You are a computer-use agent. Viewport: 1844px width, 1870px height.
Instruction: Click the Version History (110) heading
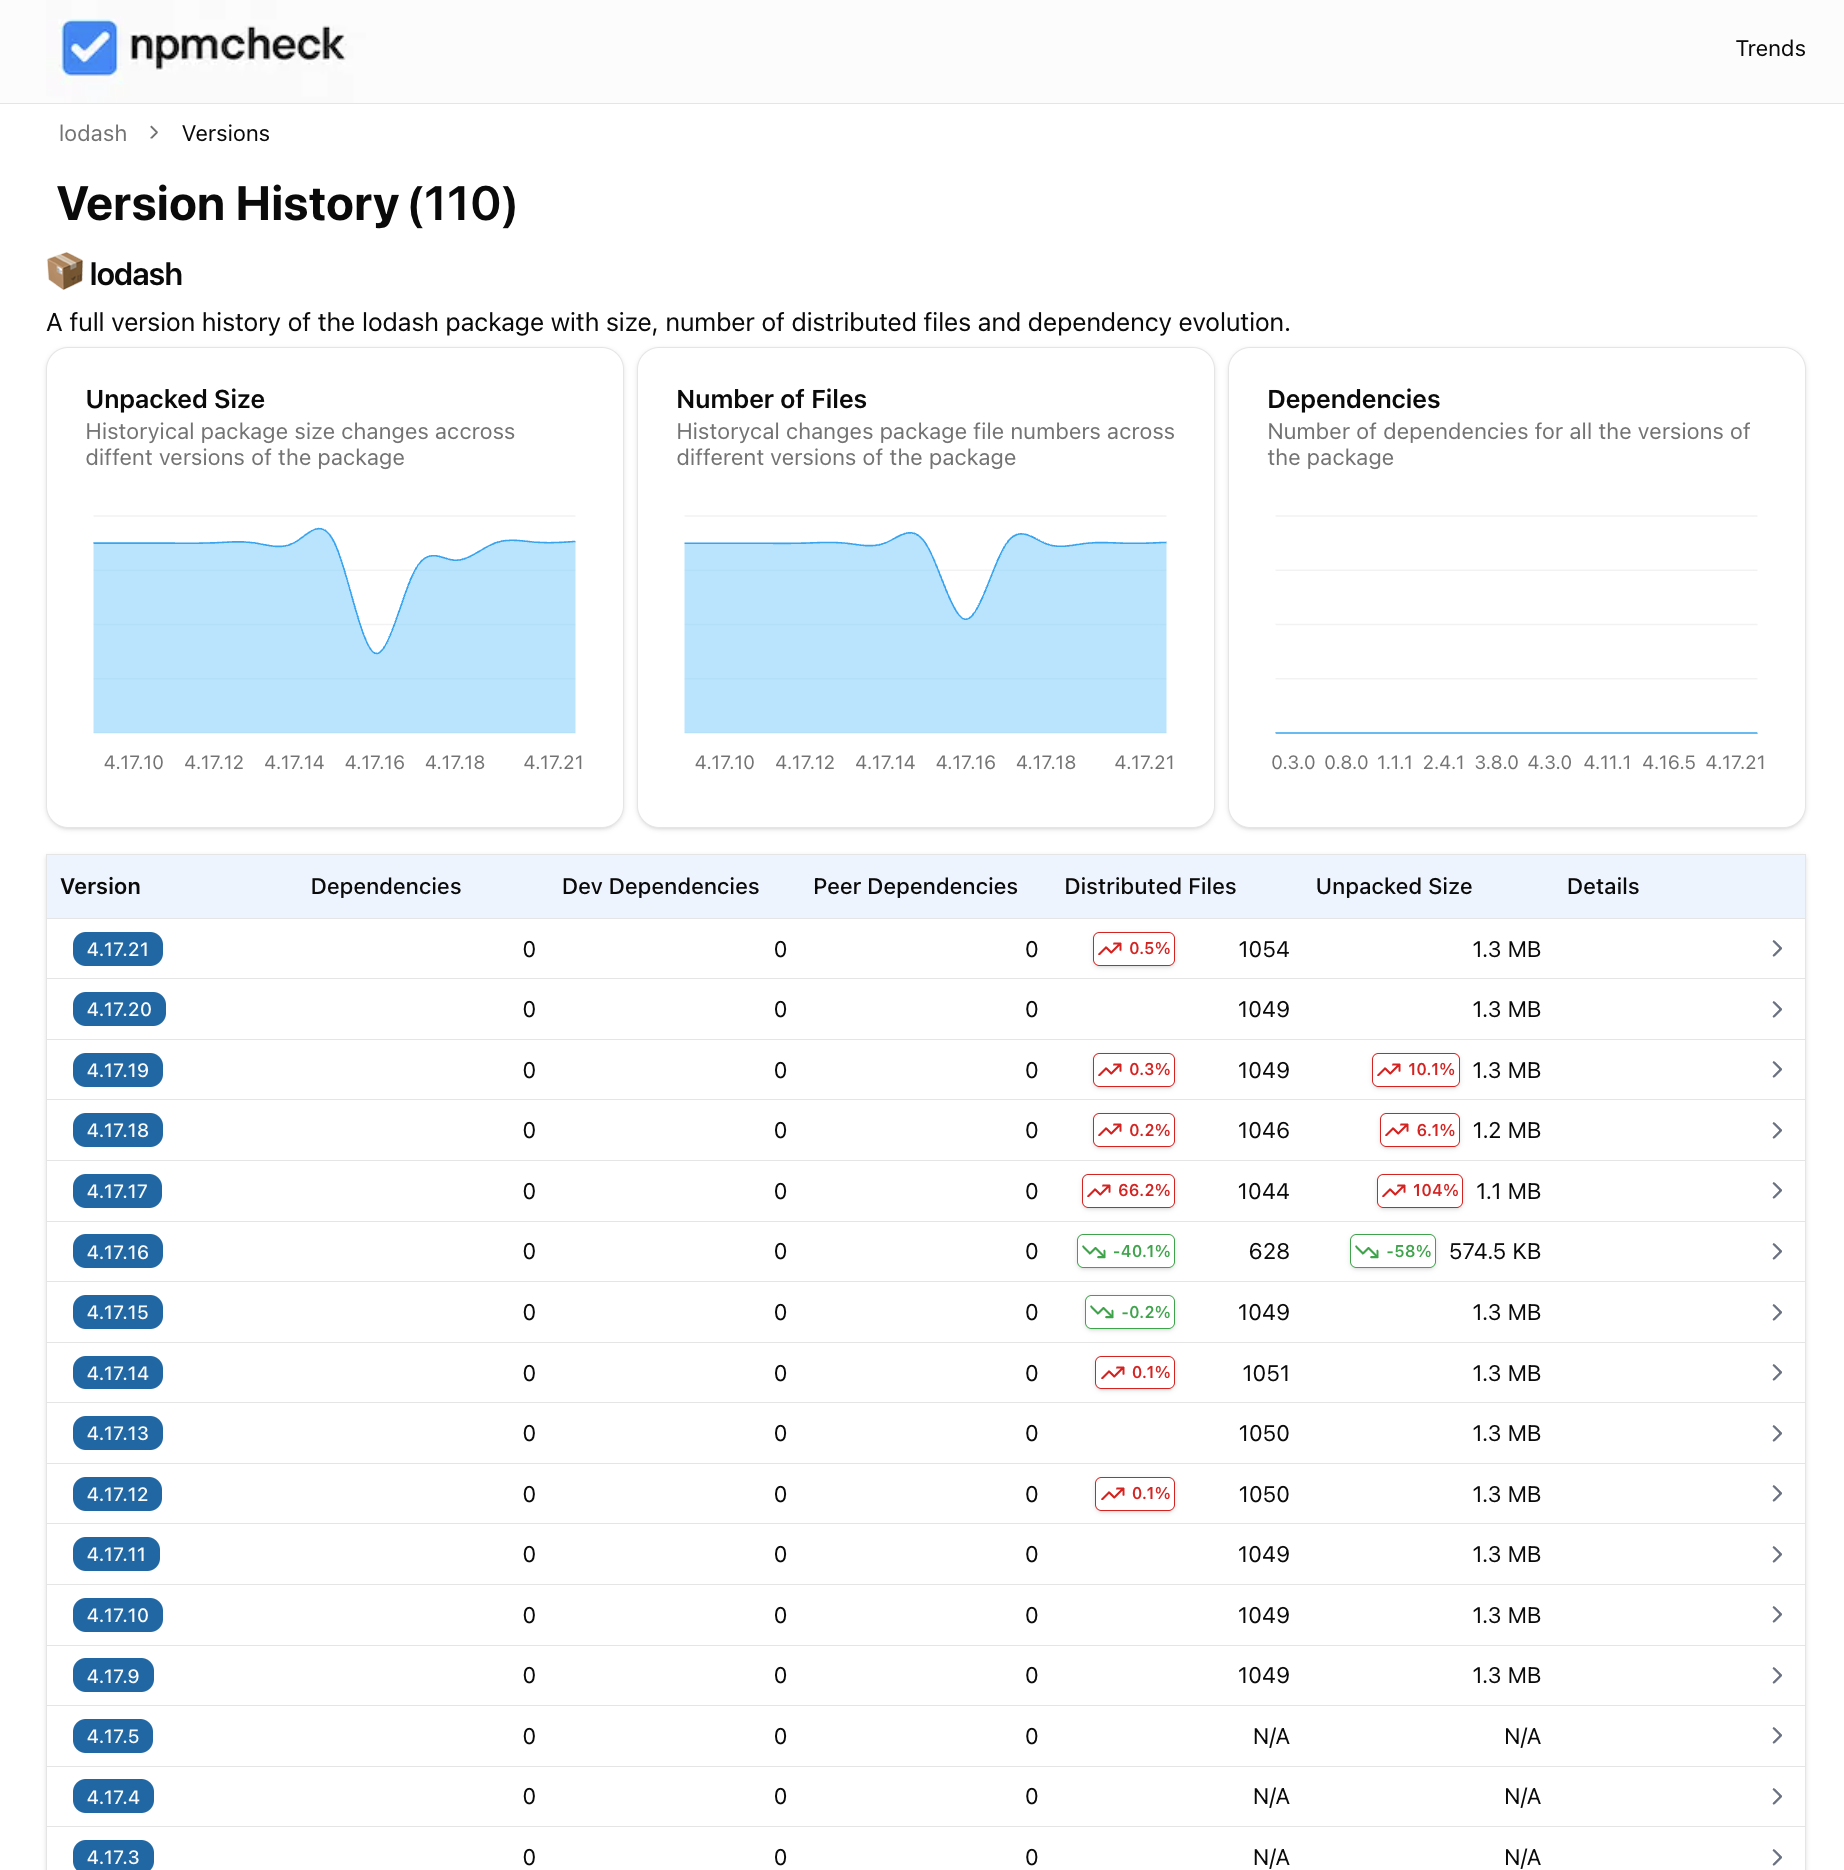[287, 204]
